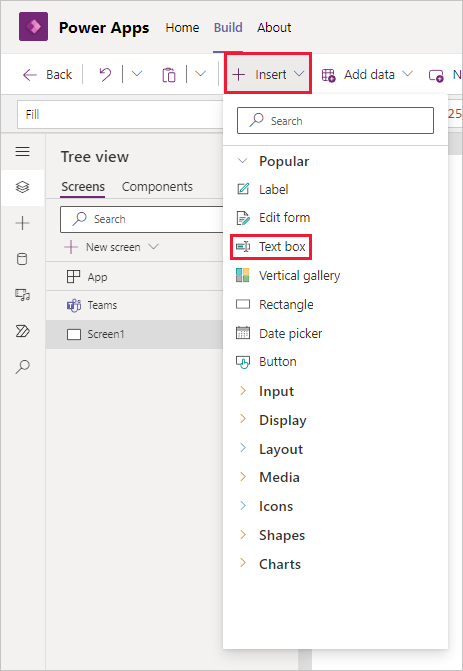Open the Add data dropdown

(x=367, y=75)
